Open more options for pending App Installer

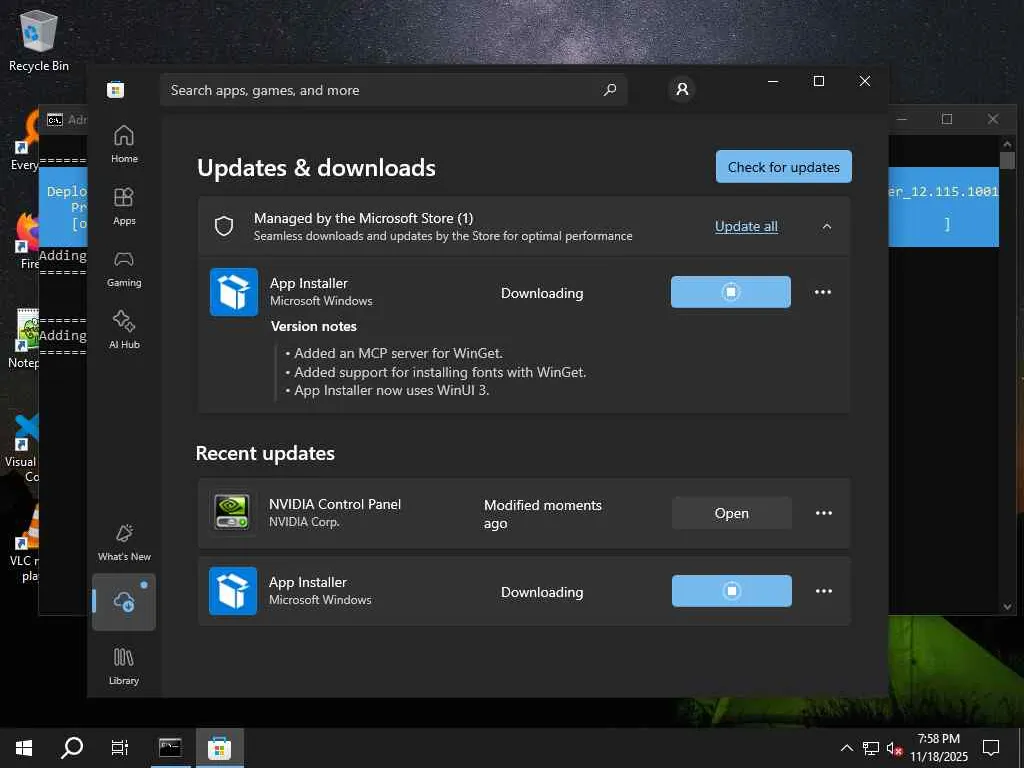coord(823,292)
